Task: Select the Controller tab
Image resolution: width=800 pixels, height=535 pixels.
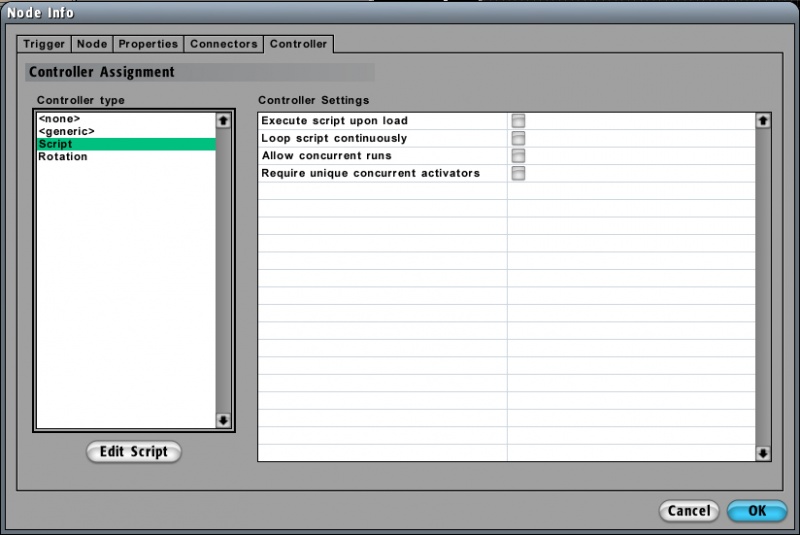Action: coord(298,44)
